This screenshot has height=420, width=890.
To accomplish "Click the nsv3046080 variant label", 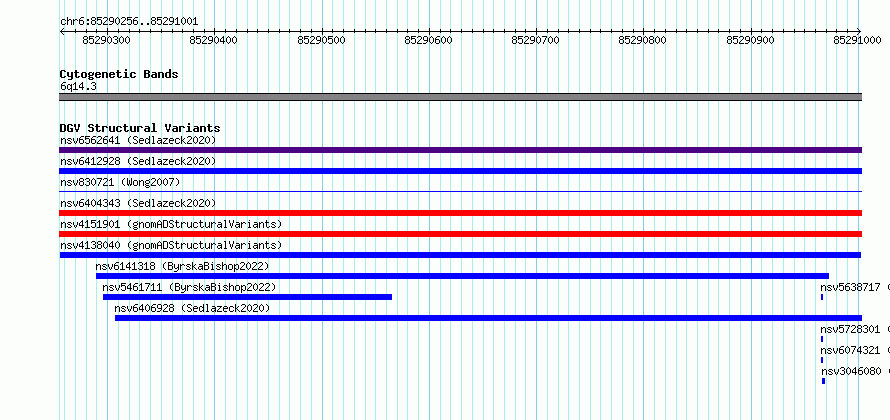I will coord(851,371).
